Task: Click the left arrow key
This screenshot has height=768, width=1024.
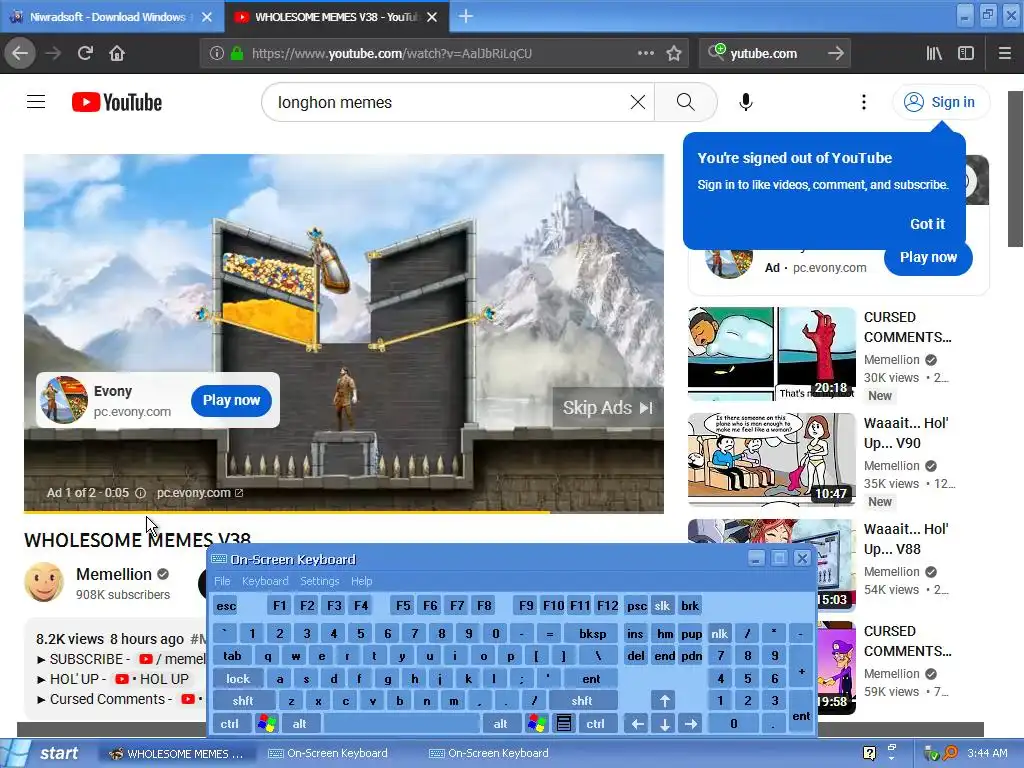Action: click(637, 724)
